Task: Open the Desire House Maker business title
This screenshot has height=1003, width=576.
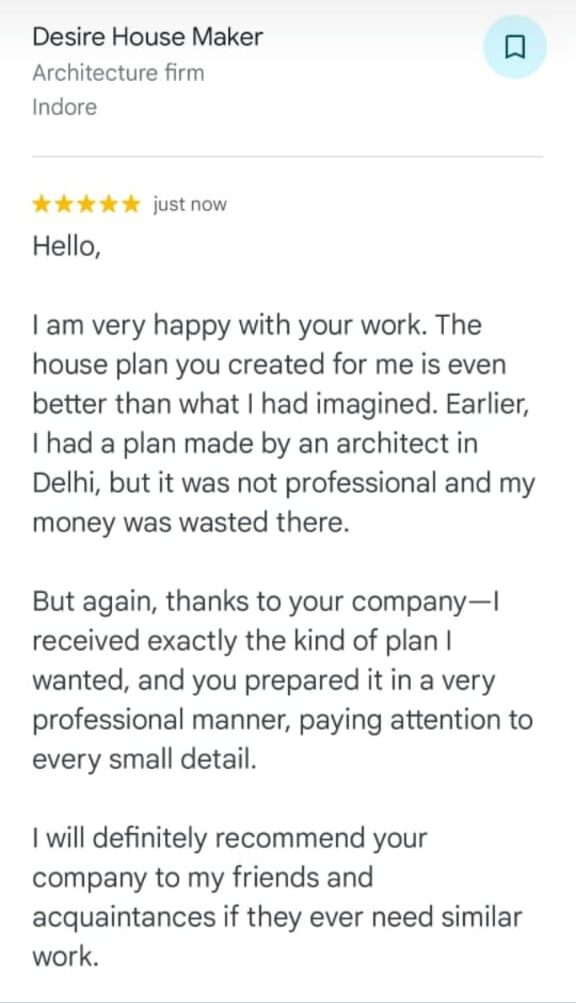Action: (x=147, y=37)
